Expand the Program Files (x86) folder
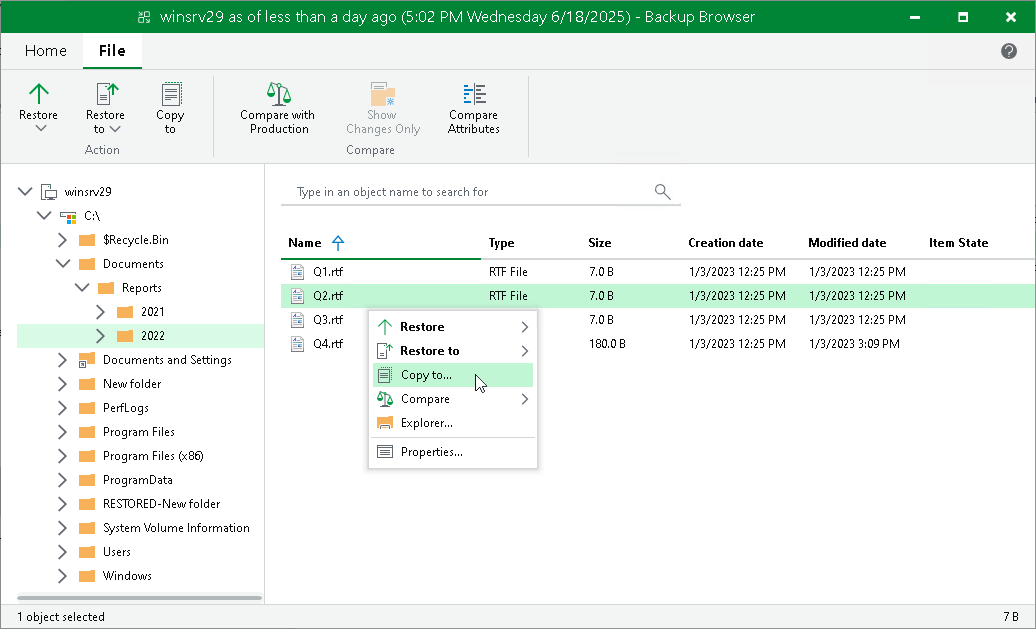This screenshot has height=629, width=1036. (x=62, y=456)
